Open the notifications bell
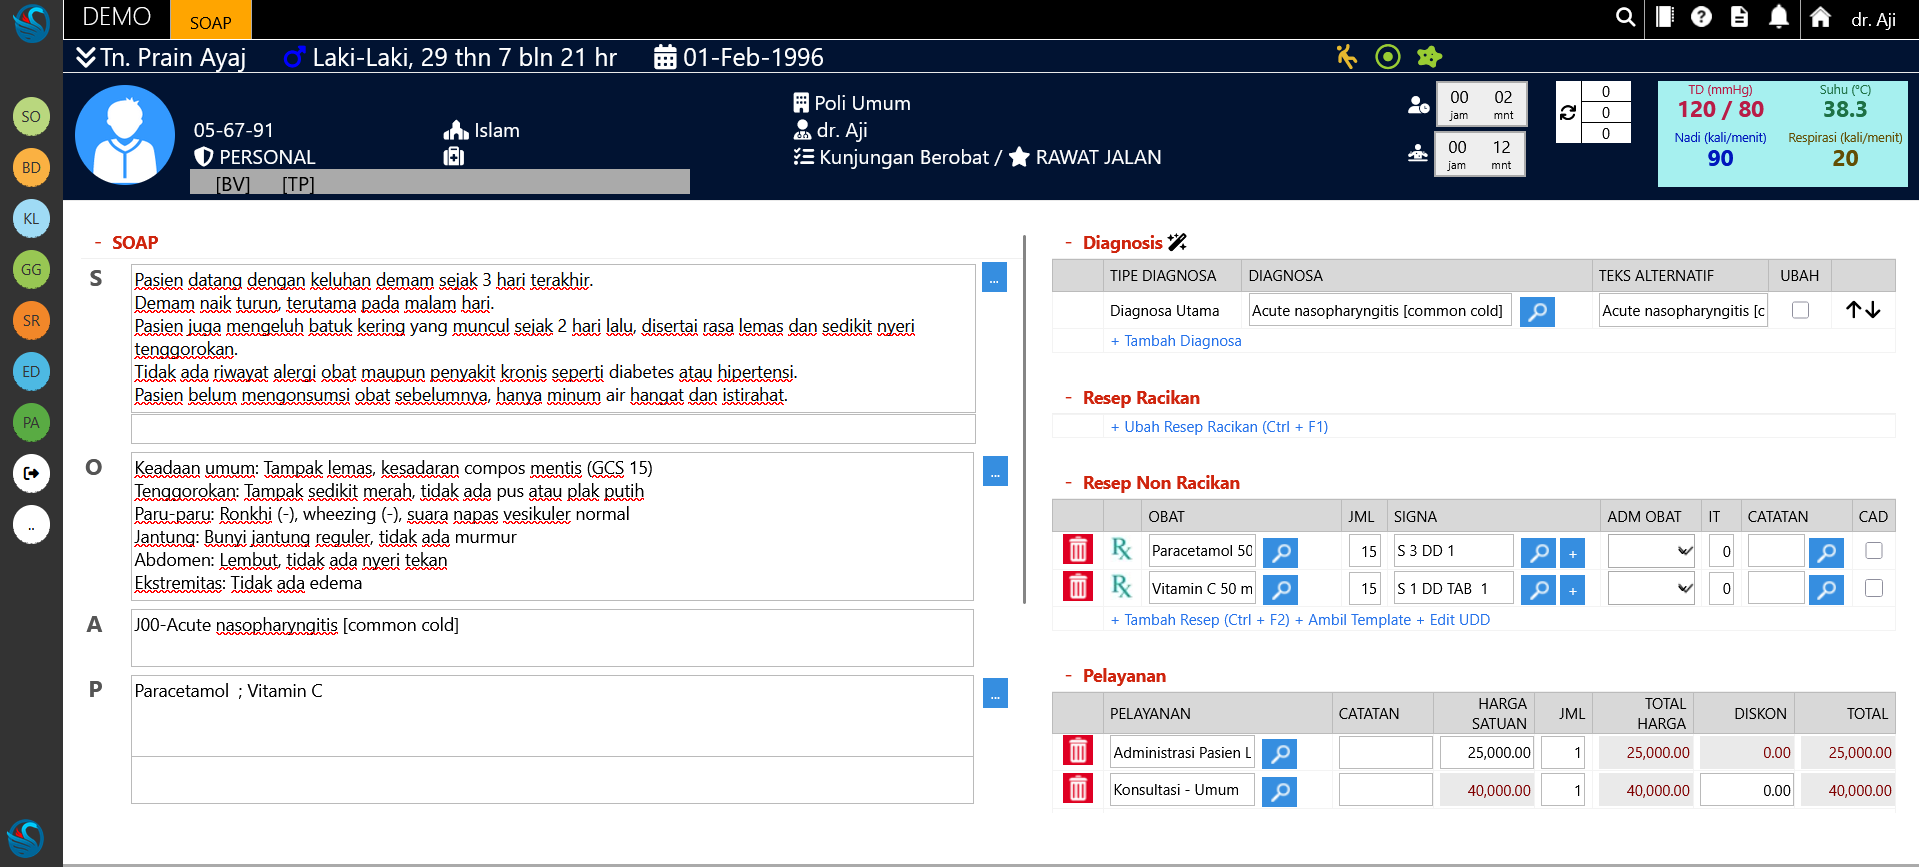 [x=1778, y=17]
